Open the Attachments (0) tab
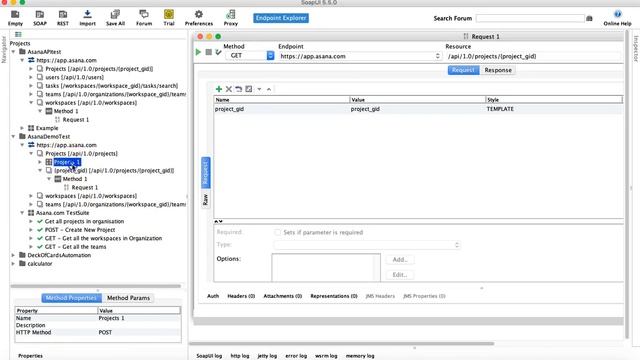Viewport: 640px width, 360px height. tap(282, 296)
